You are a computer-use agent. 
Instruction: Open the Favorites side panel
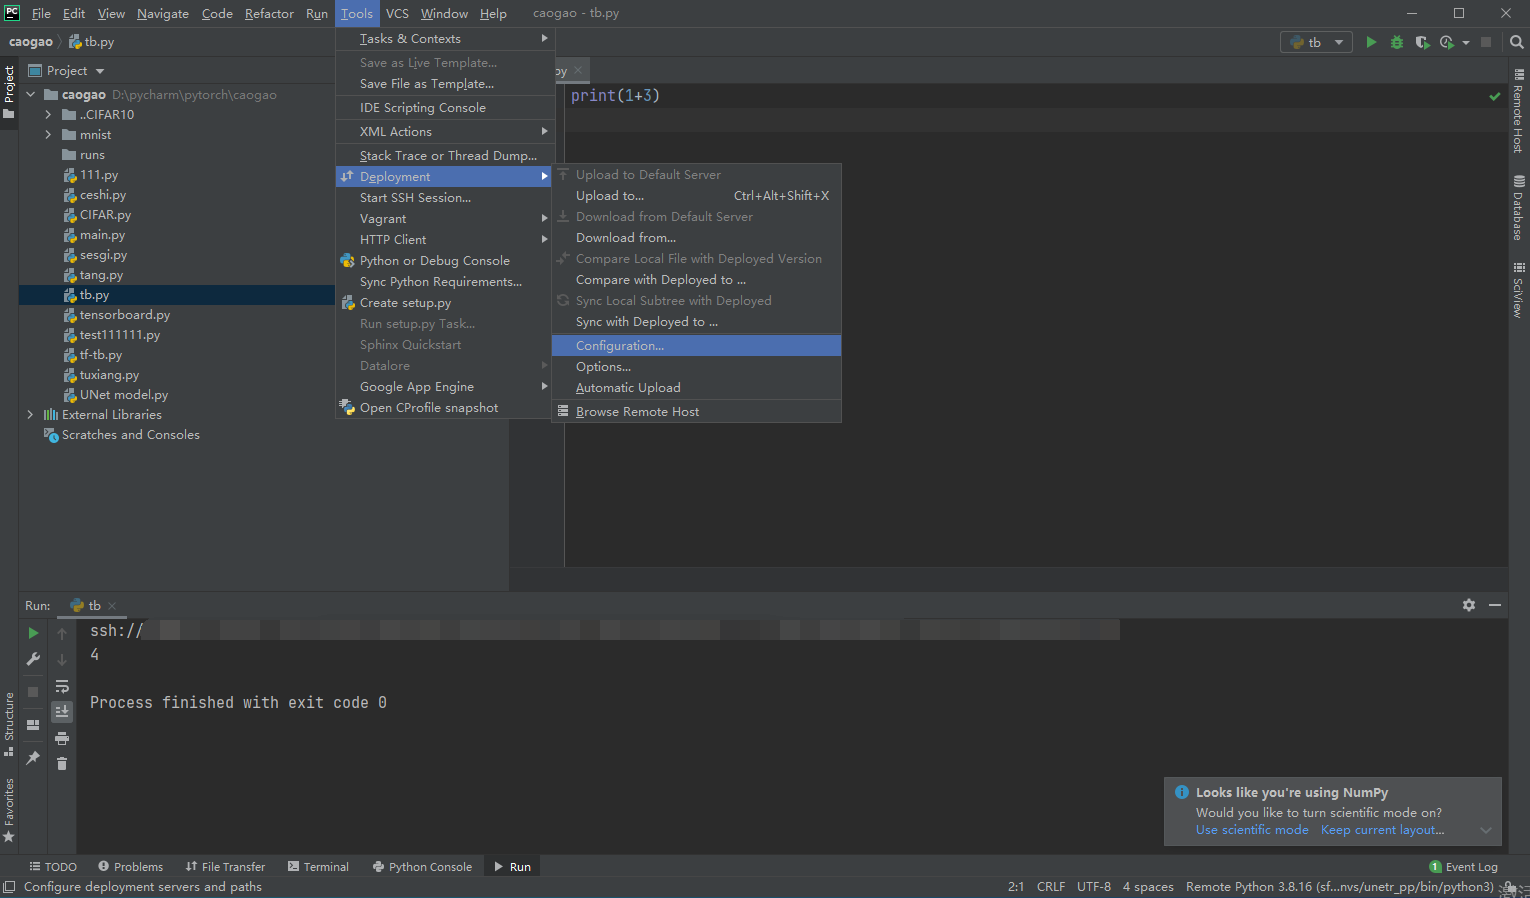[x=9, y=809]
